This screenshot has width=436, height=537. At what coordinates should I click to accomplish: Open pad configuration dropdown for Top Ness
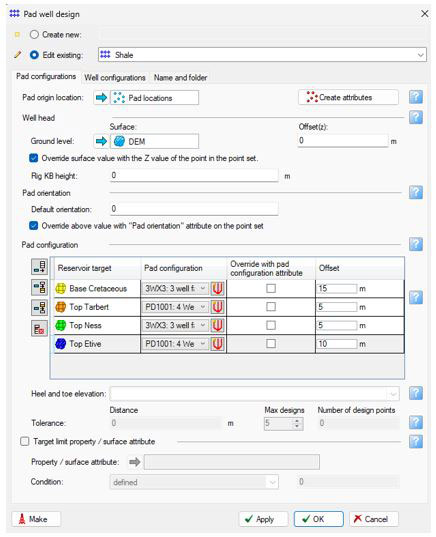[x=175, y=325]
